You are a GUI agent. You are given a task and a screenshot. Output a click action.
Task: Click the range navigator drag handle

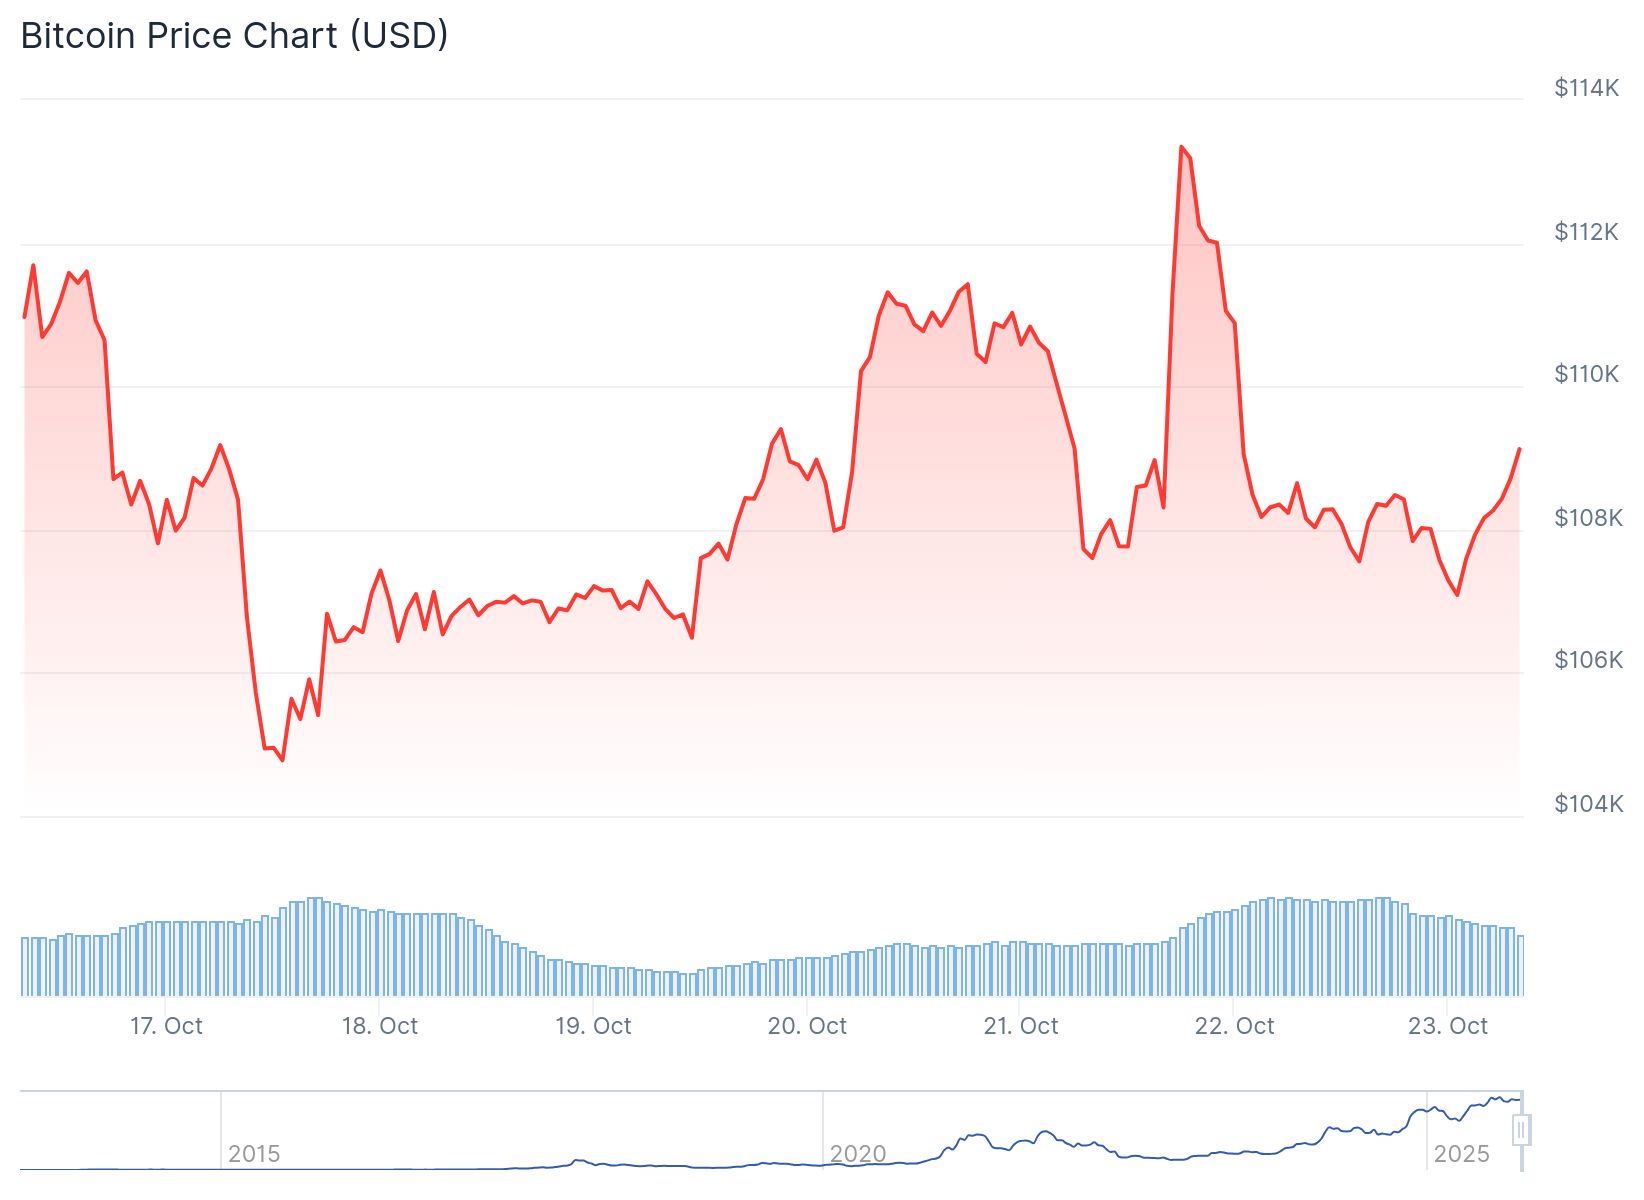click(1521, 1131)
